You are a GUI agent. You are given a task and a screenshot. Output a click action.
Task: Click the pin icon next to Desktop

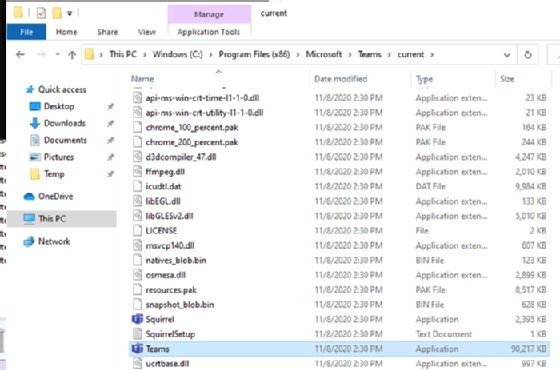111,106
